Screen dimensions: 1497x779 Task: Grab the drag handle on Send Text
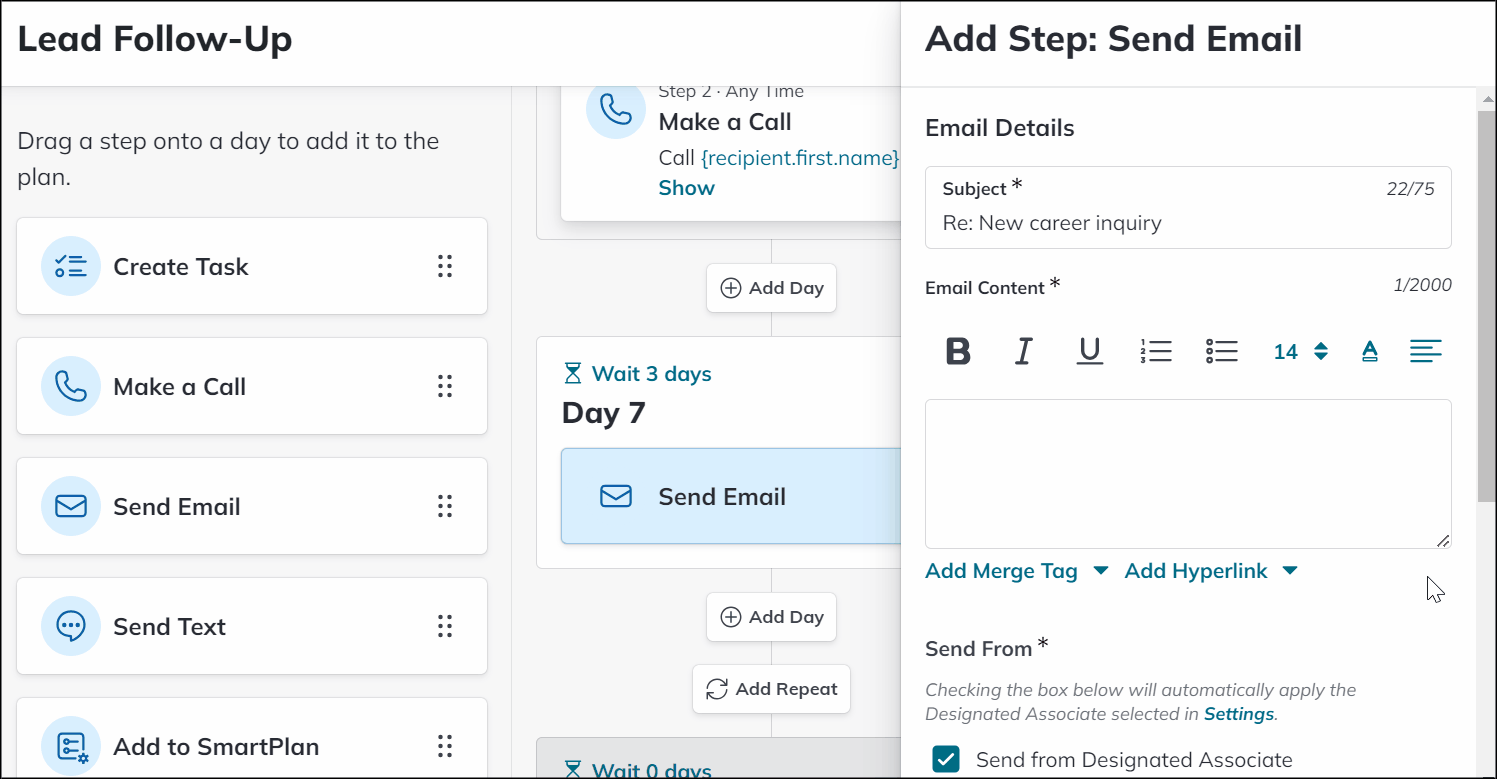click(445, 626)
